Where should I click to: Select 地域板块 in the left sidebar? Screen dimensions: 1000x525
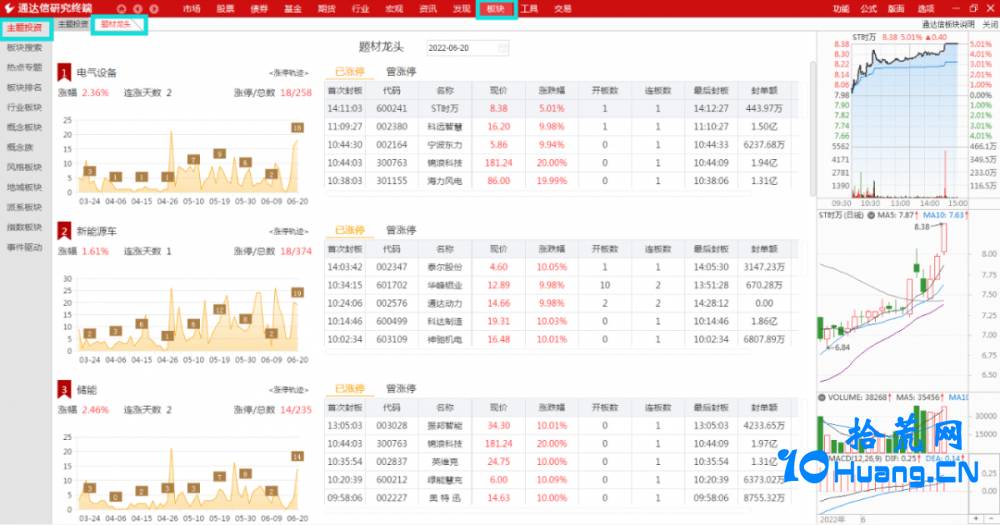pos(24,187)
